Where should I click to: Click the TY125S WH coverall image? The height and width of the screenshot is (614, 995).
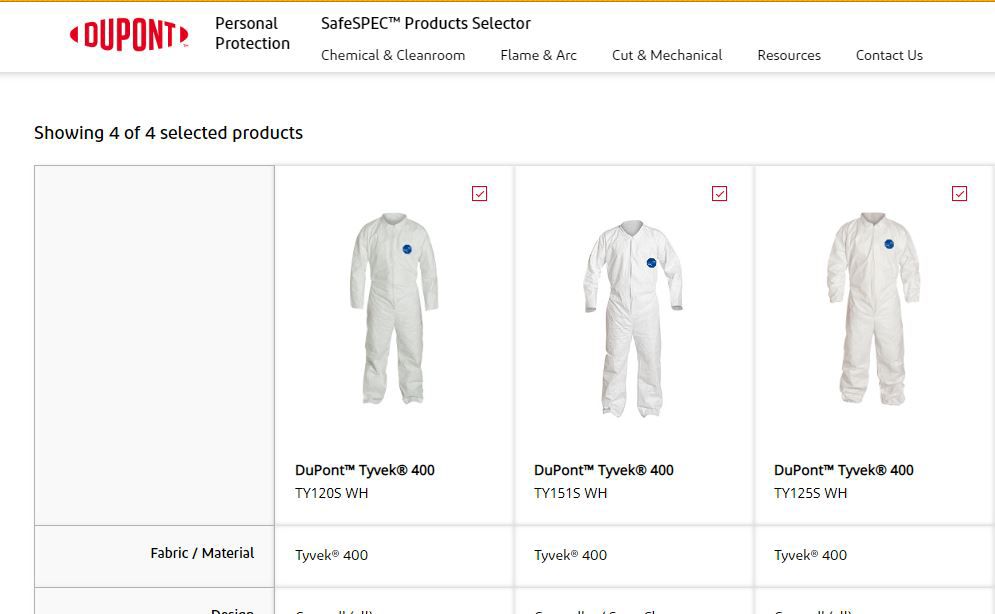click(873, 309)
